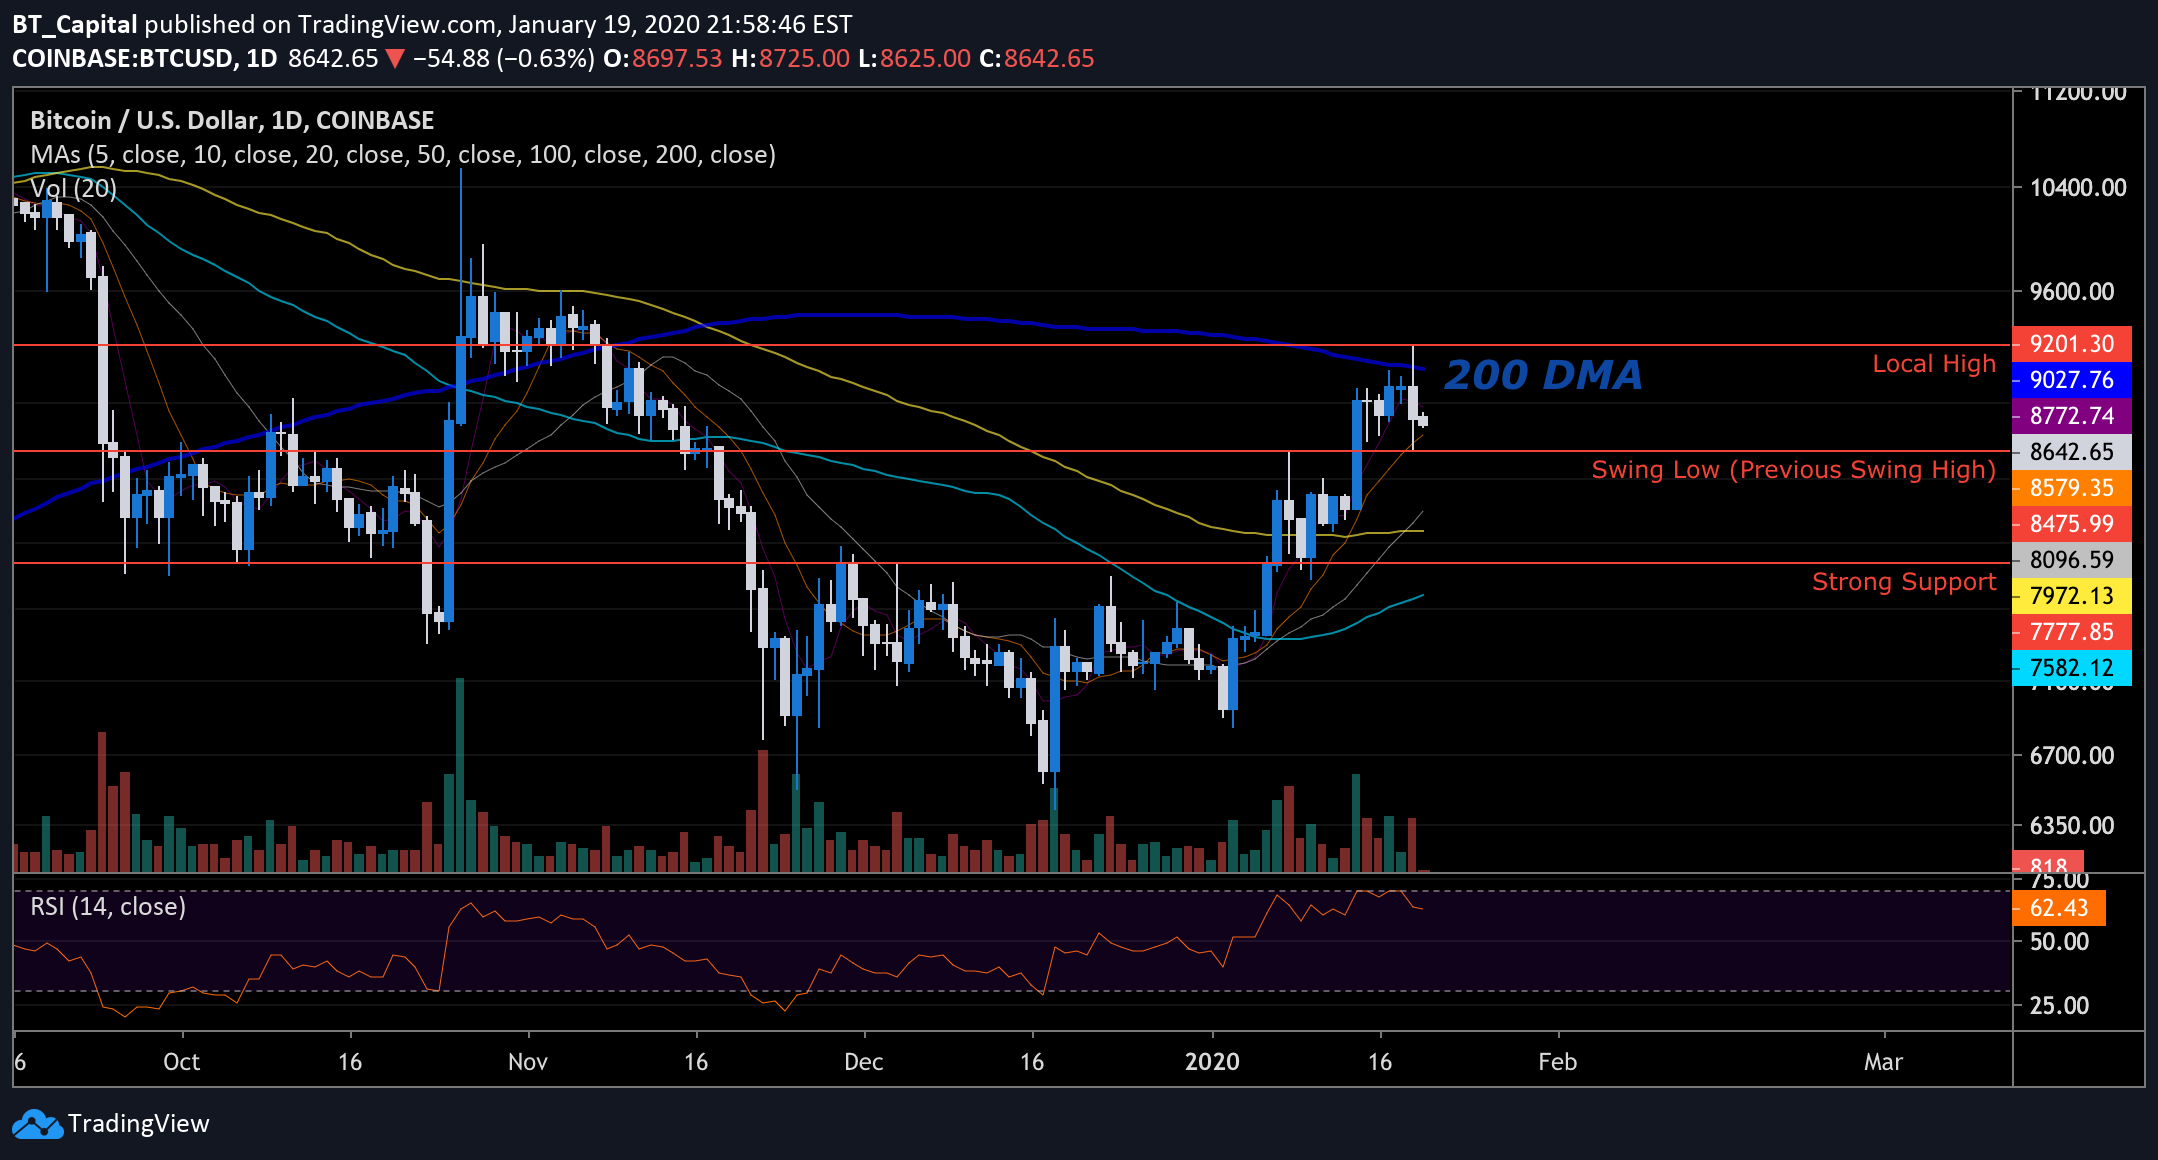Click the Oct date on the time axis

pos(182,1062)
